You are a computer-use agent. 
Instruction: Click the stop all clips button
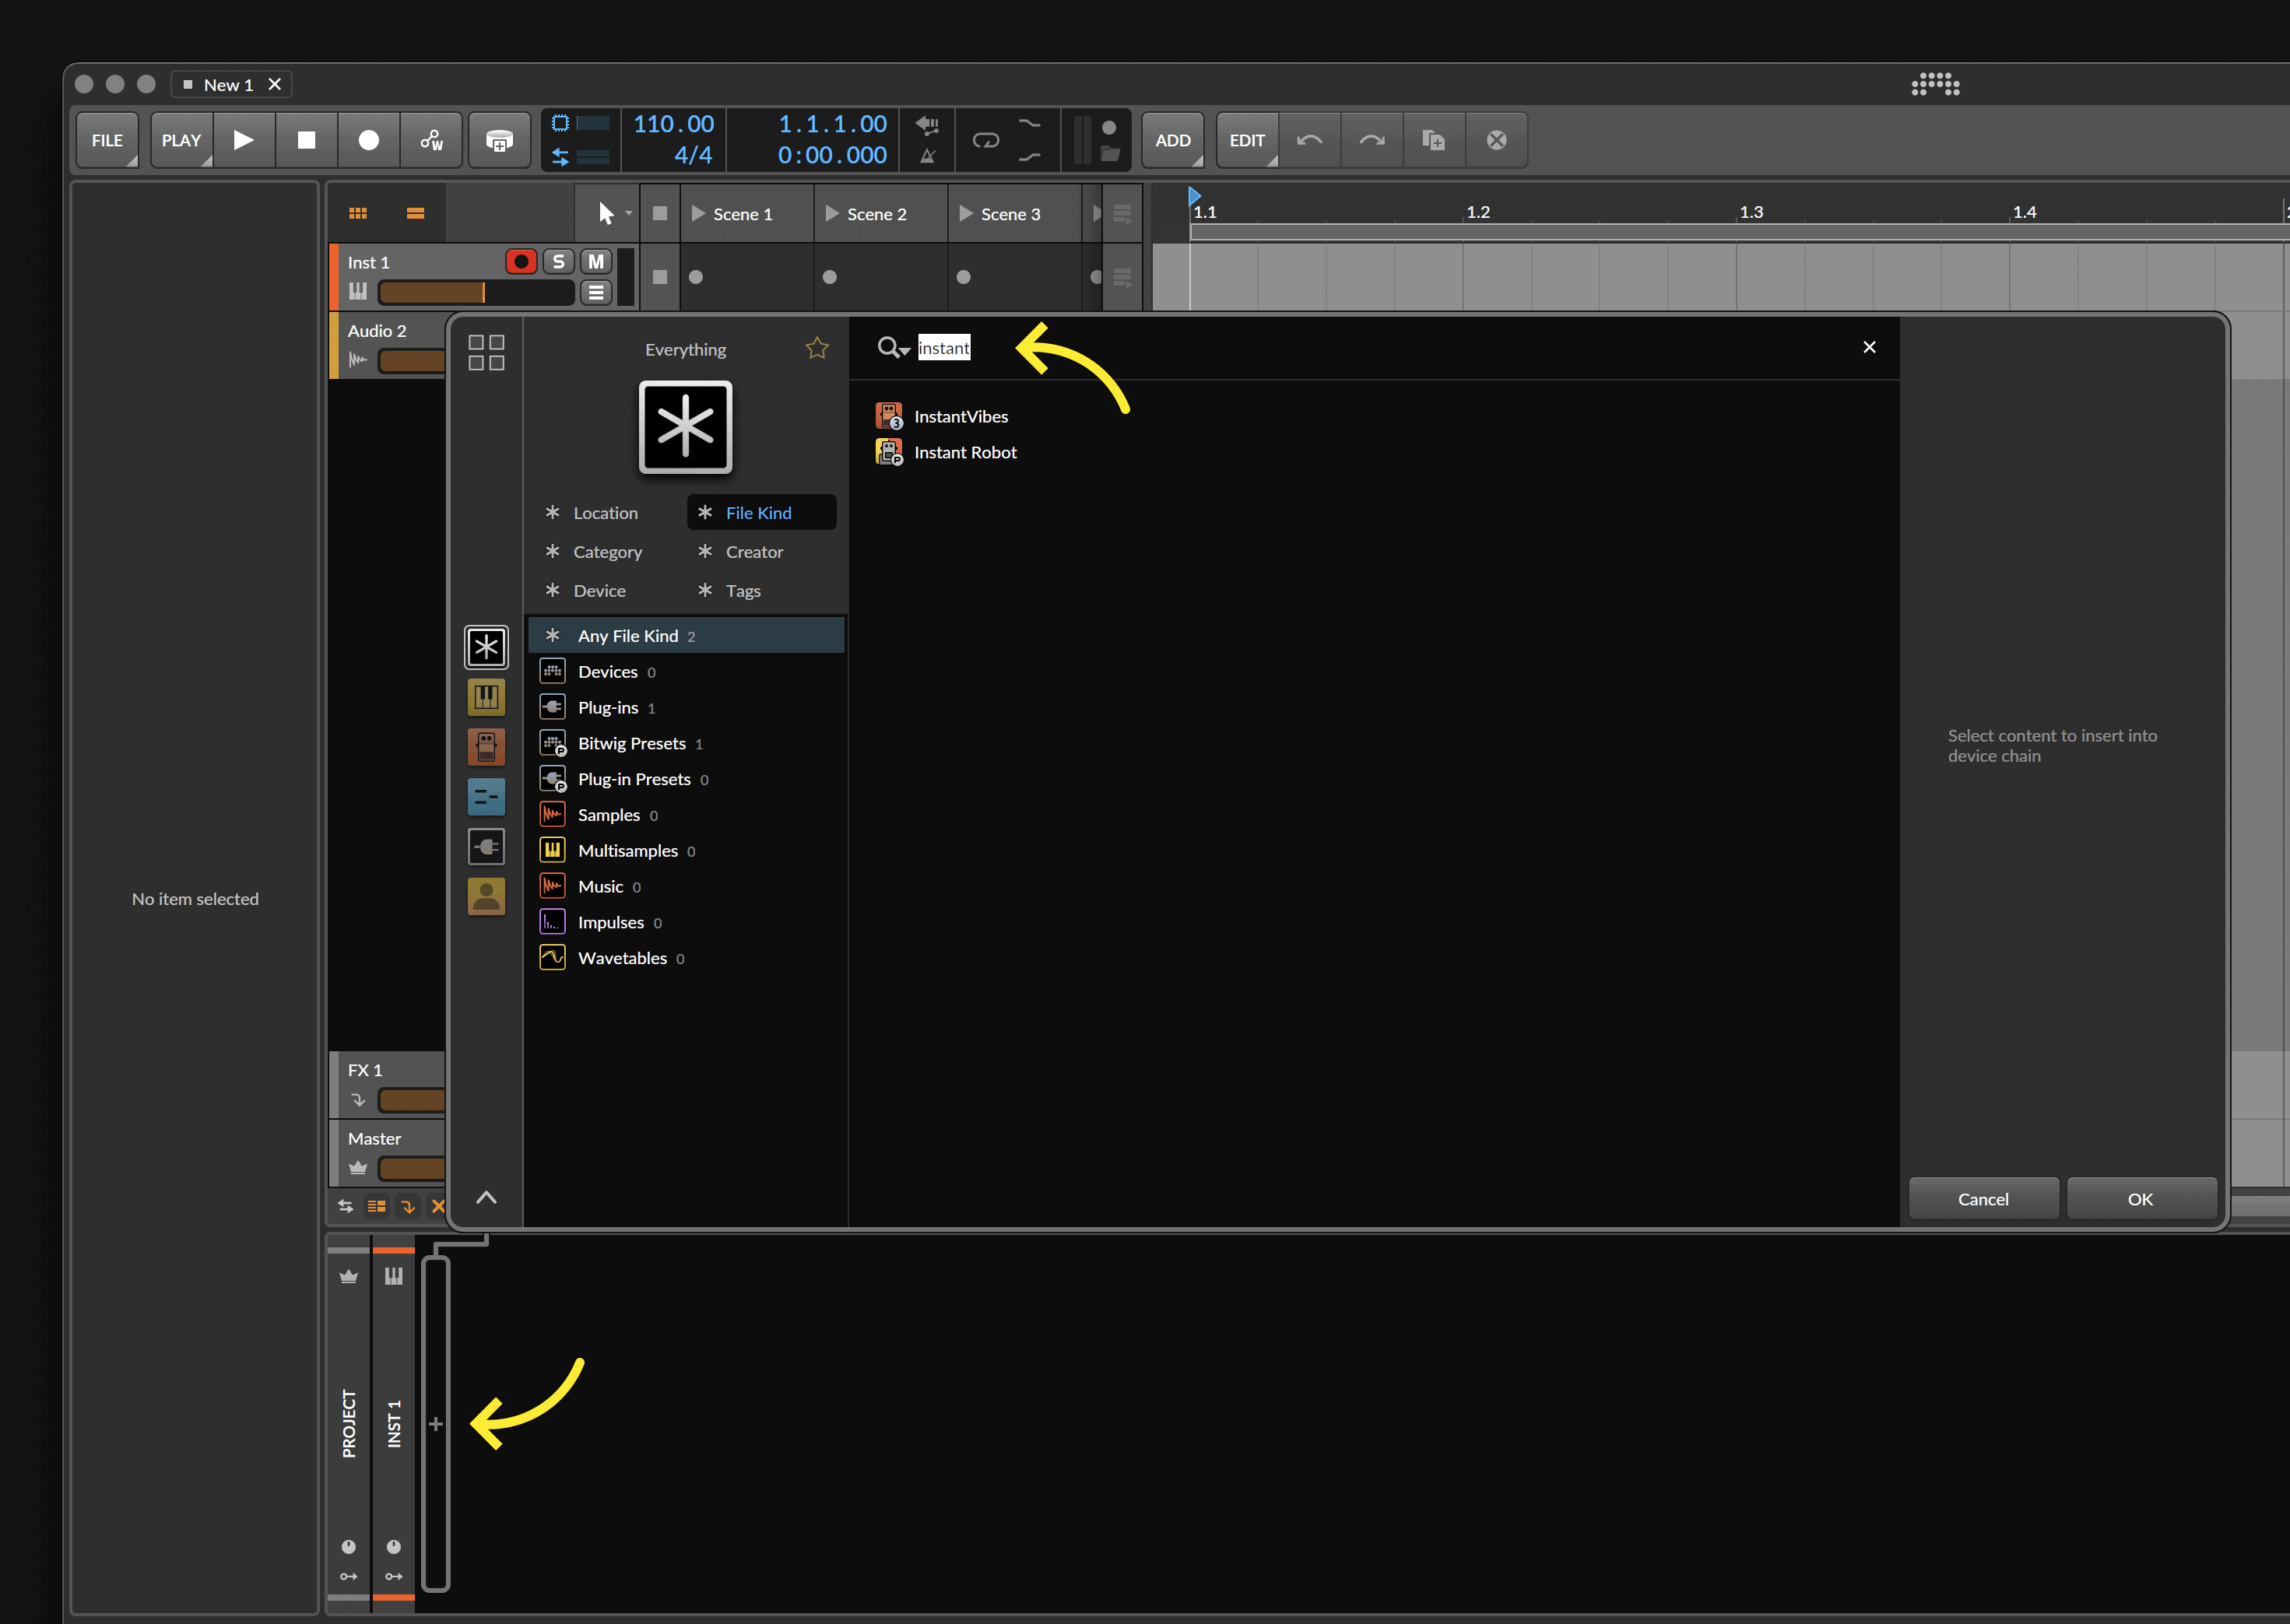[x=660, y=213]
